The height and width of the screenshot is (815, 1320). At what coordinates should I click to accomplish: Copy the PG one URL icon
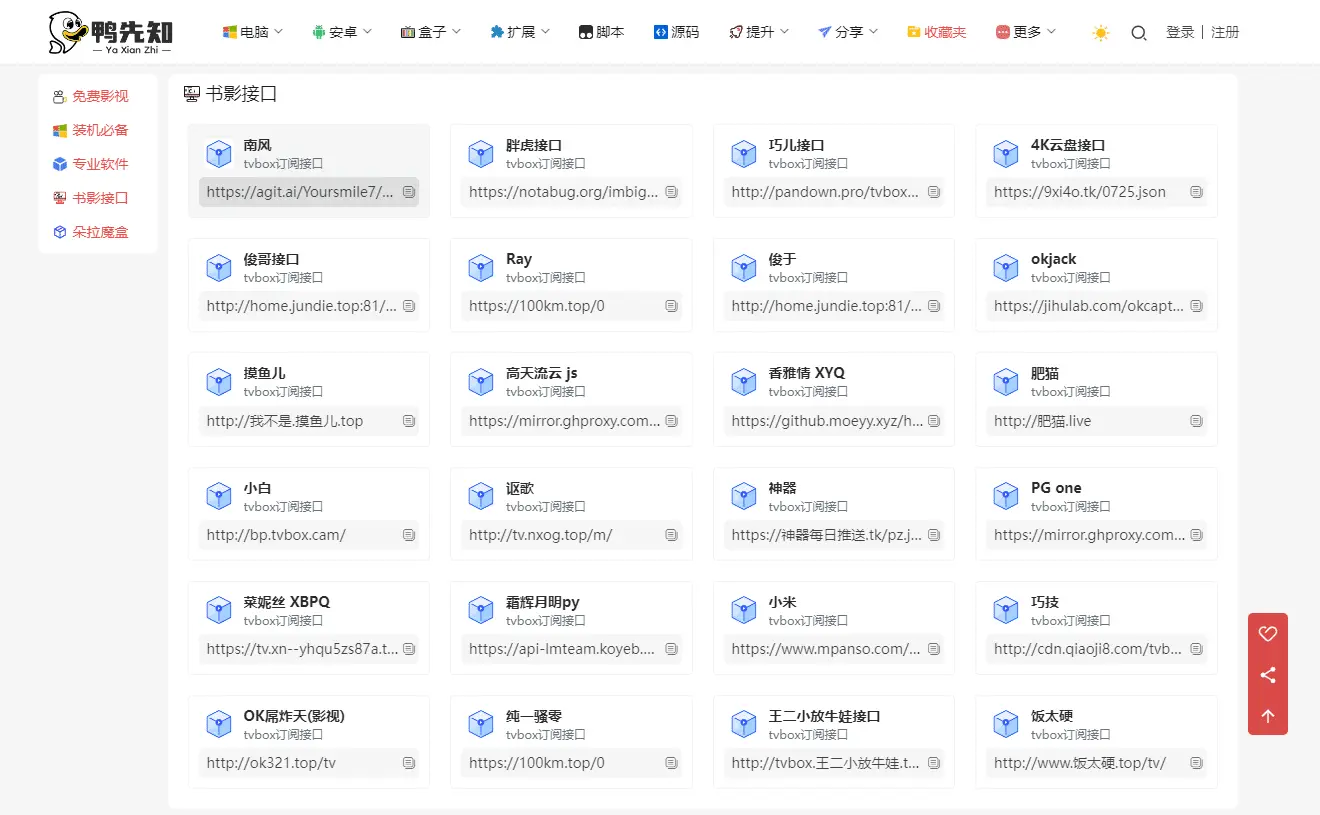point(1197,535)
